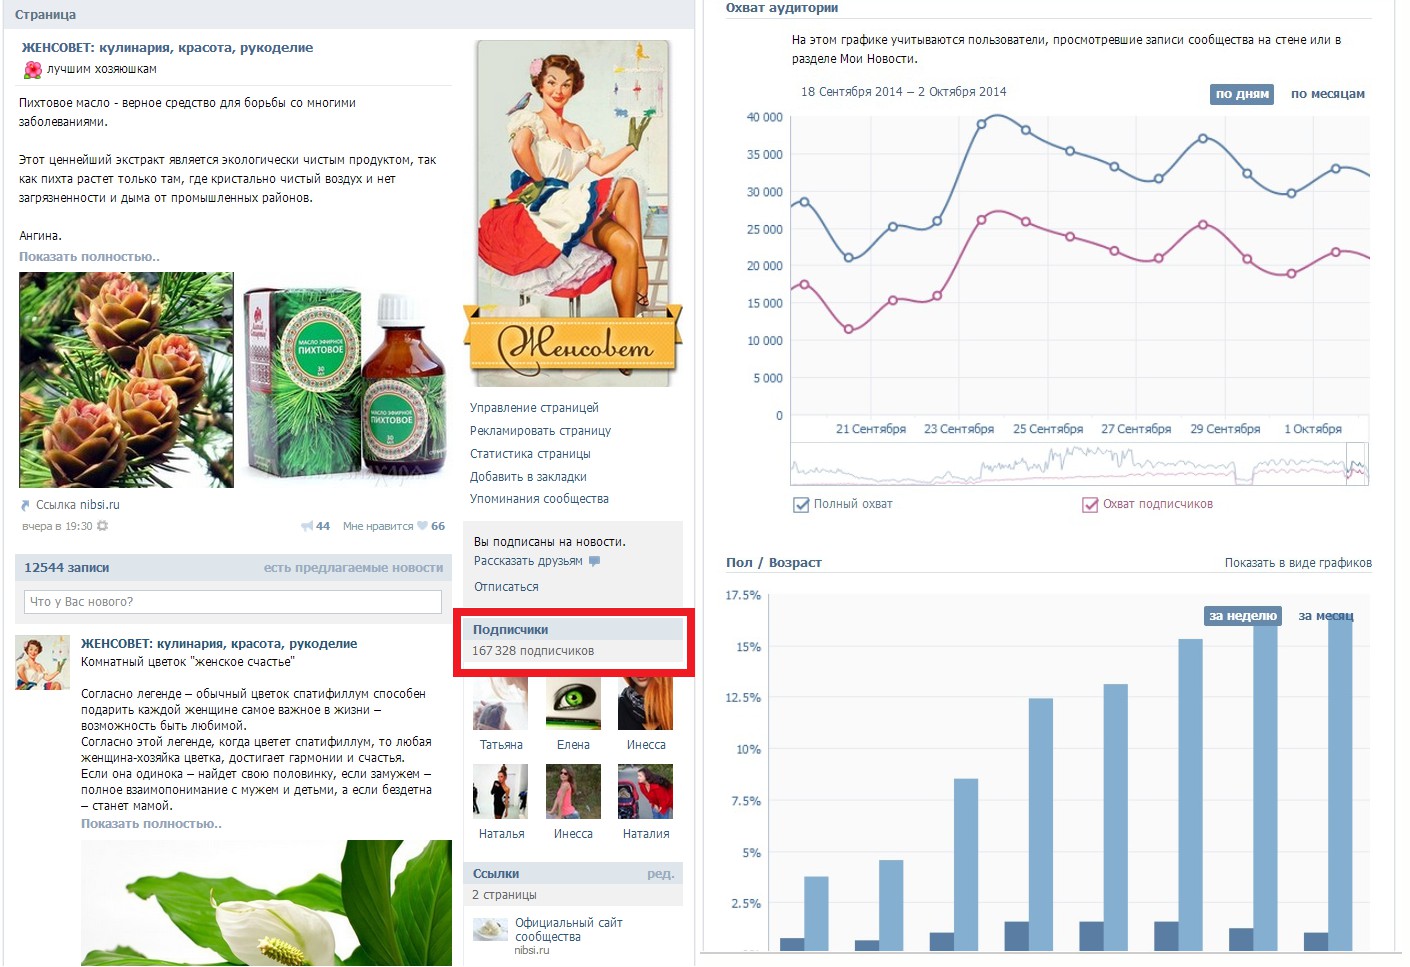Image resolution: width=1410 pixels, height=967 pixels.
Task: Click the small post author avatar
Action: (42, 662)
